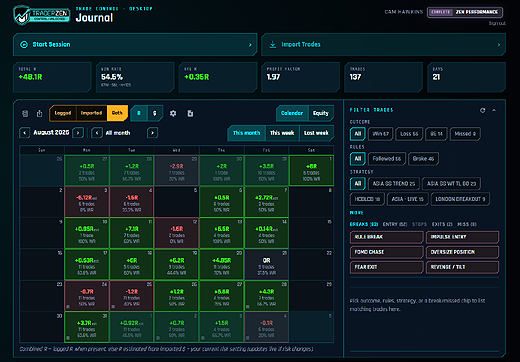
Task: Reset filters with the refresh icon
Action: [x=482, y=110]
